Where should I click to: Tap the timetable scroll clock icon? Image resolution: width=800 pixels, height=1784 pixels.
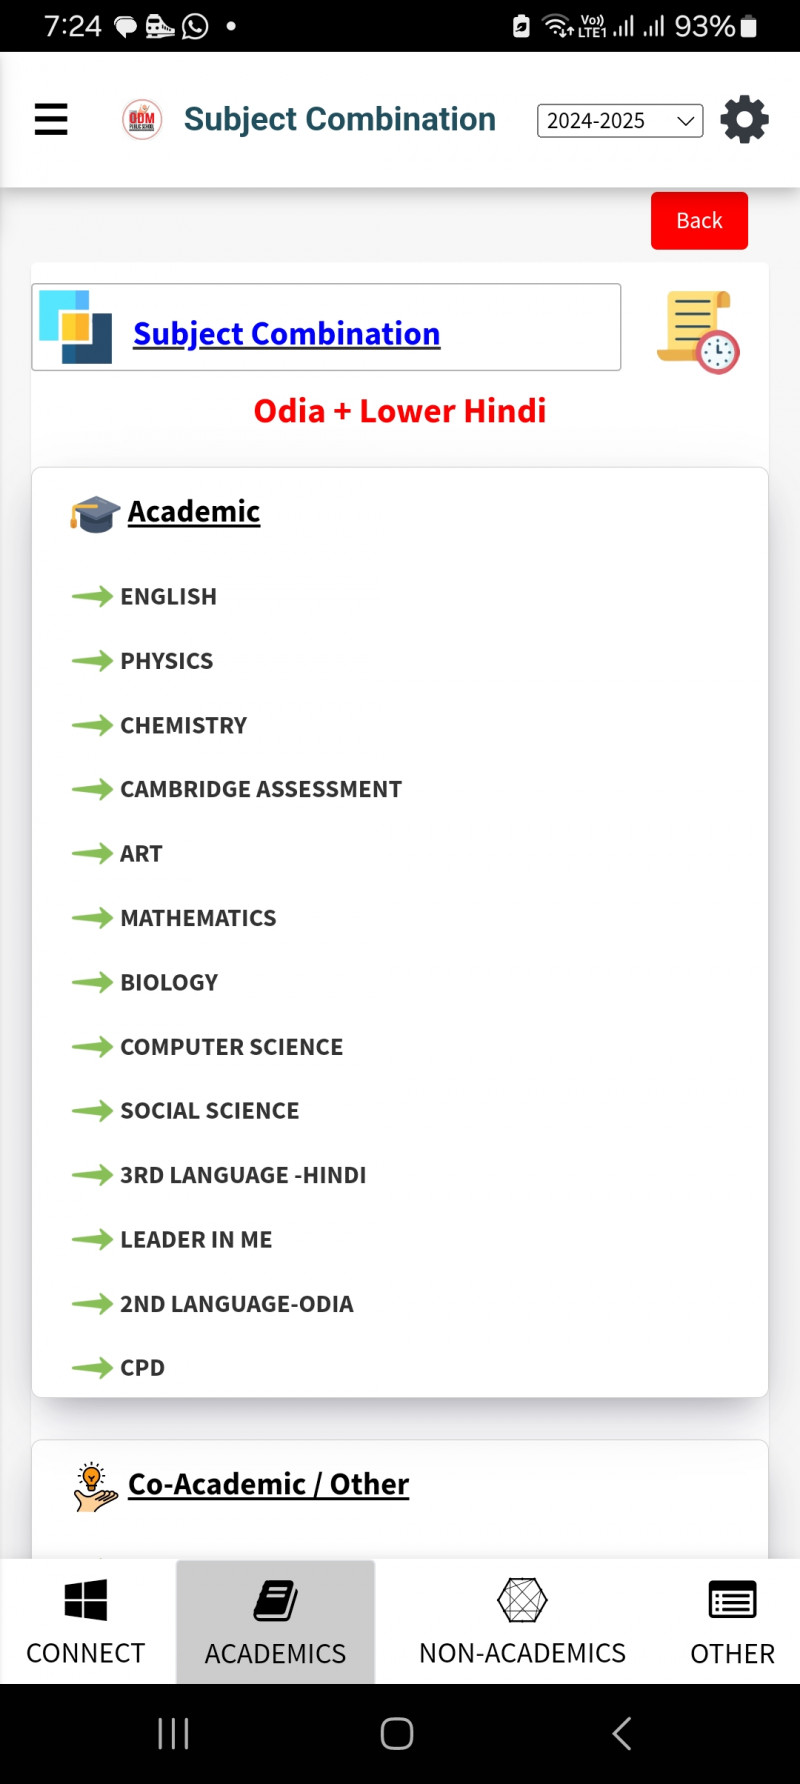(698, 332)
